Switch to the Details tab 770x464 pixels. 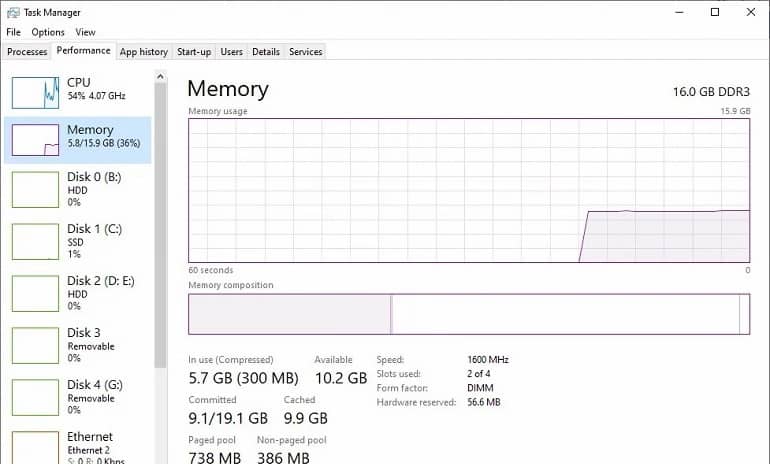pos(266,51)
